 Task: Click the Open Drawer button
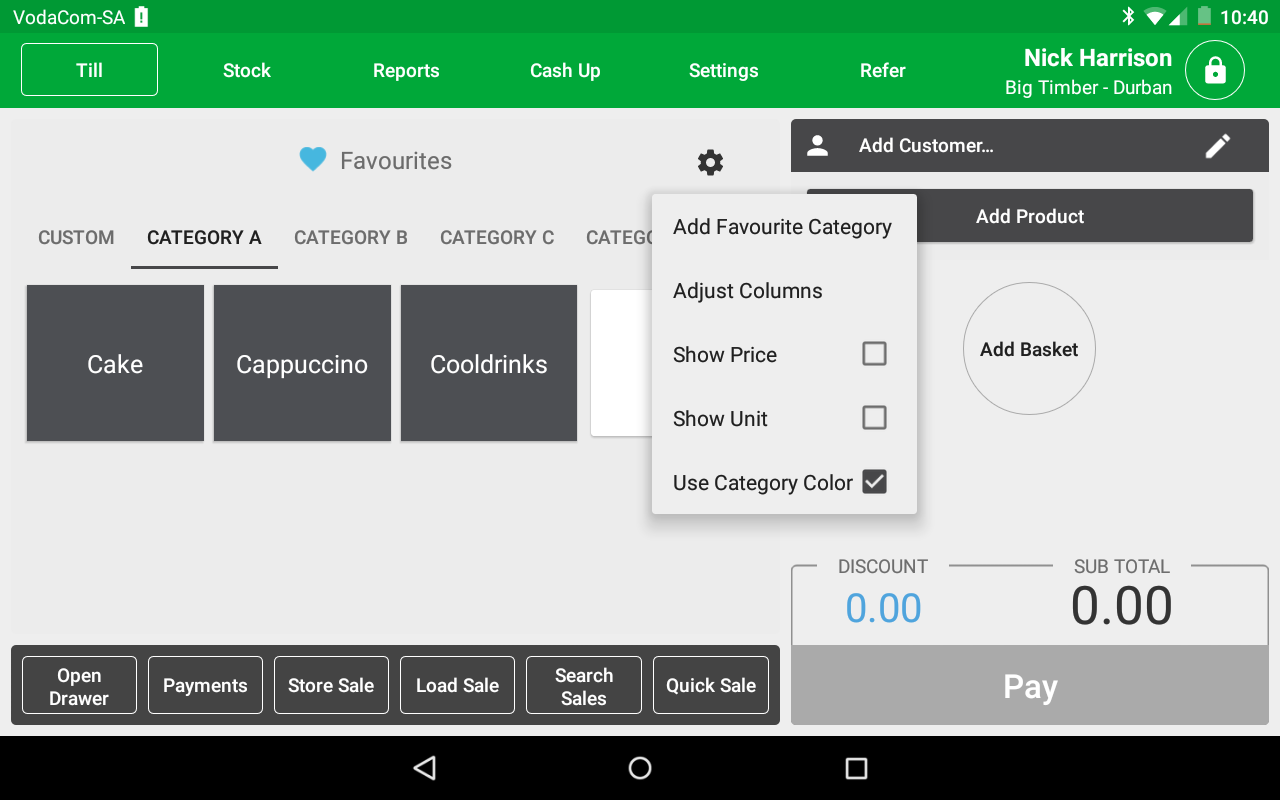click(x=79, y=686)
